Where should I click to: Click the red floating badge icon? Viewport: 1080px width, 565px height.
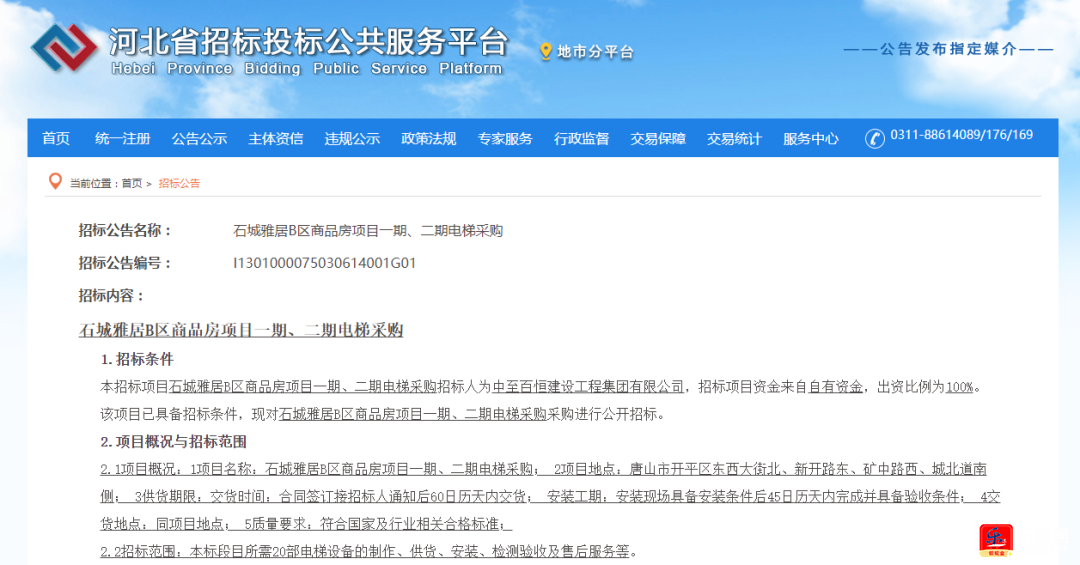(995, 540)
